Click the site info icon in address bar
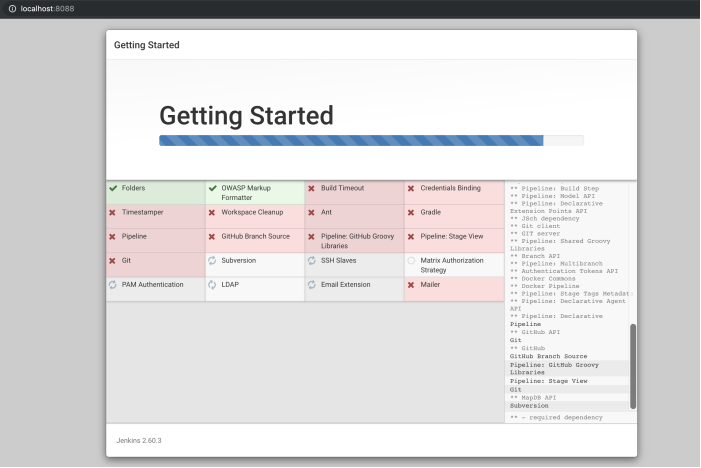 click(x=12, y=8)
